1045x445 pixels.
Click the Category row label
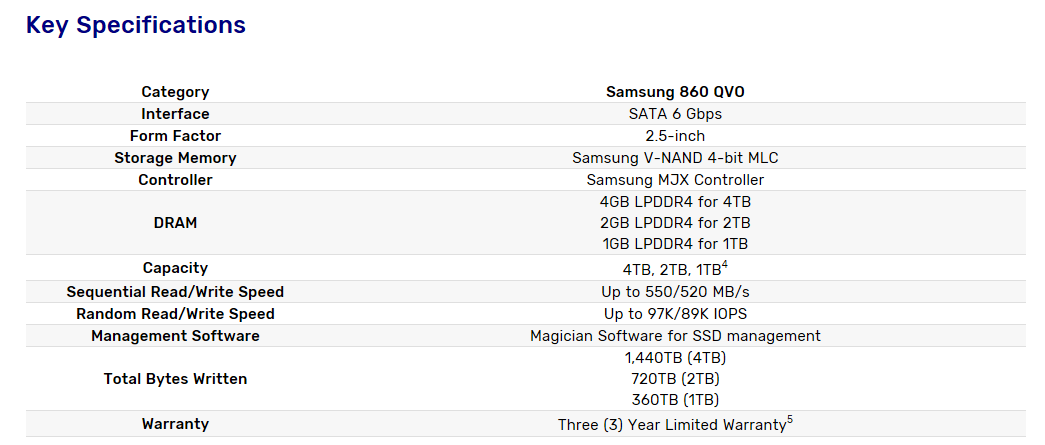(x=175, y=92)
